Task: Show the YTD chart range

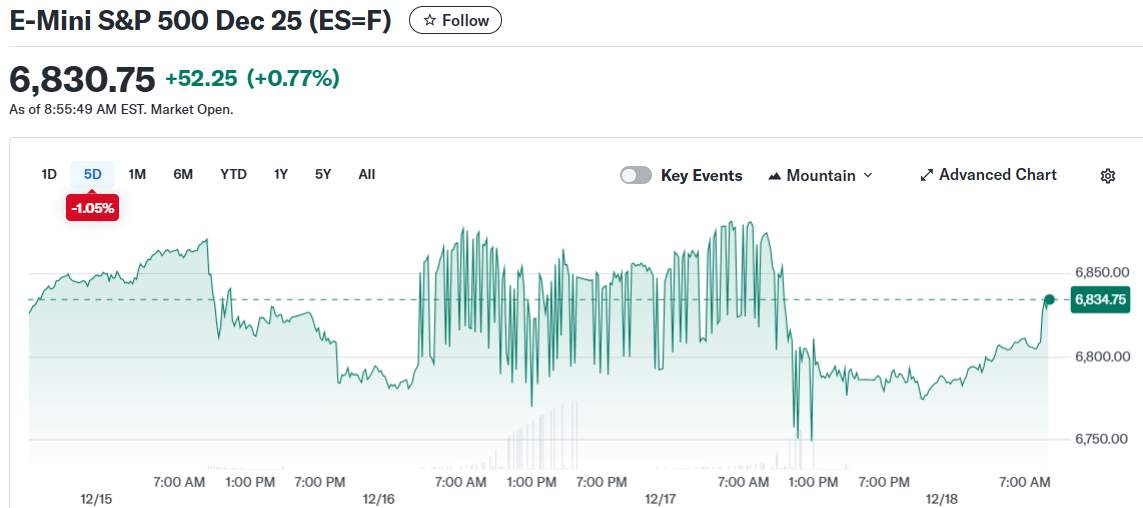Action: click(x=233, y=174)
